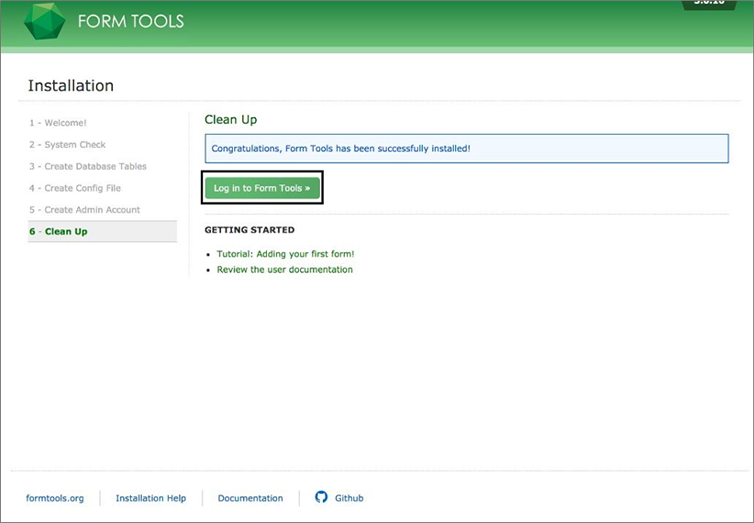The width and height of the screenshot is (754, 523).
Task: Click the Clean Up section heading
Action: (231, 120)
